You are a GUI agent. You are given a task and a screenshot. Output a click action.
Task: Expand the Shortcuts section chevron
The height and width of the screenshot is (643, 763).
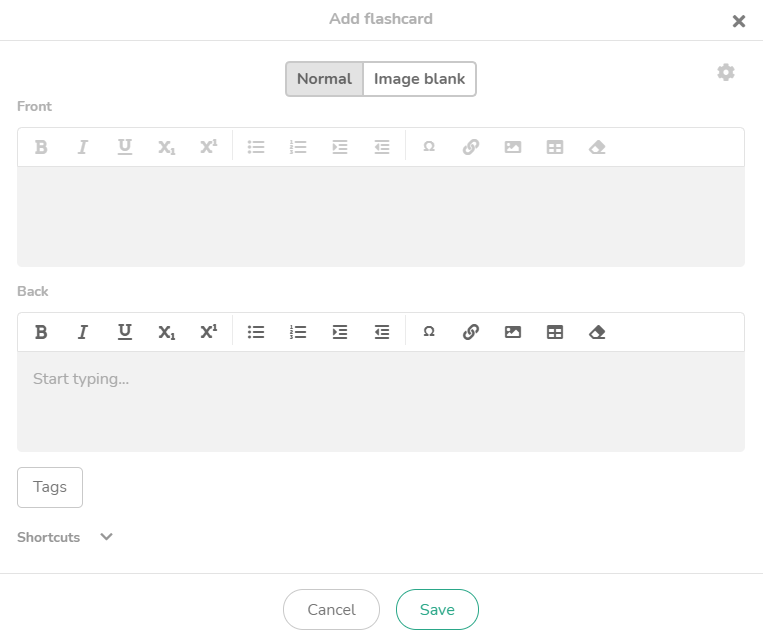point(107,537)
